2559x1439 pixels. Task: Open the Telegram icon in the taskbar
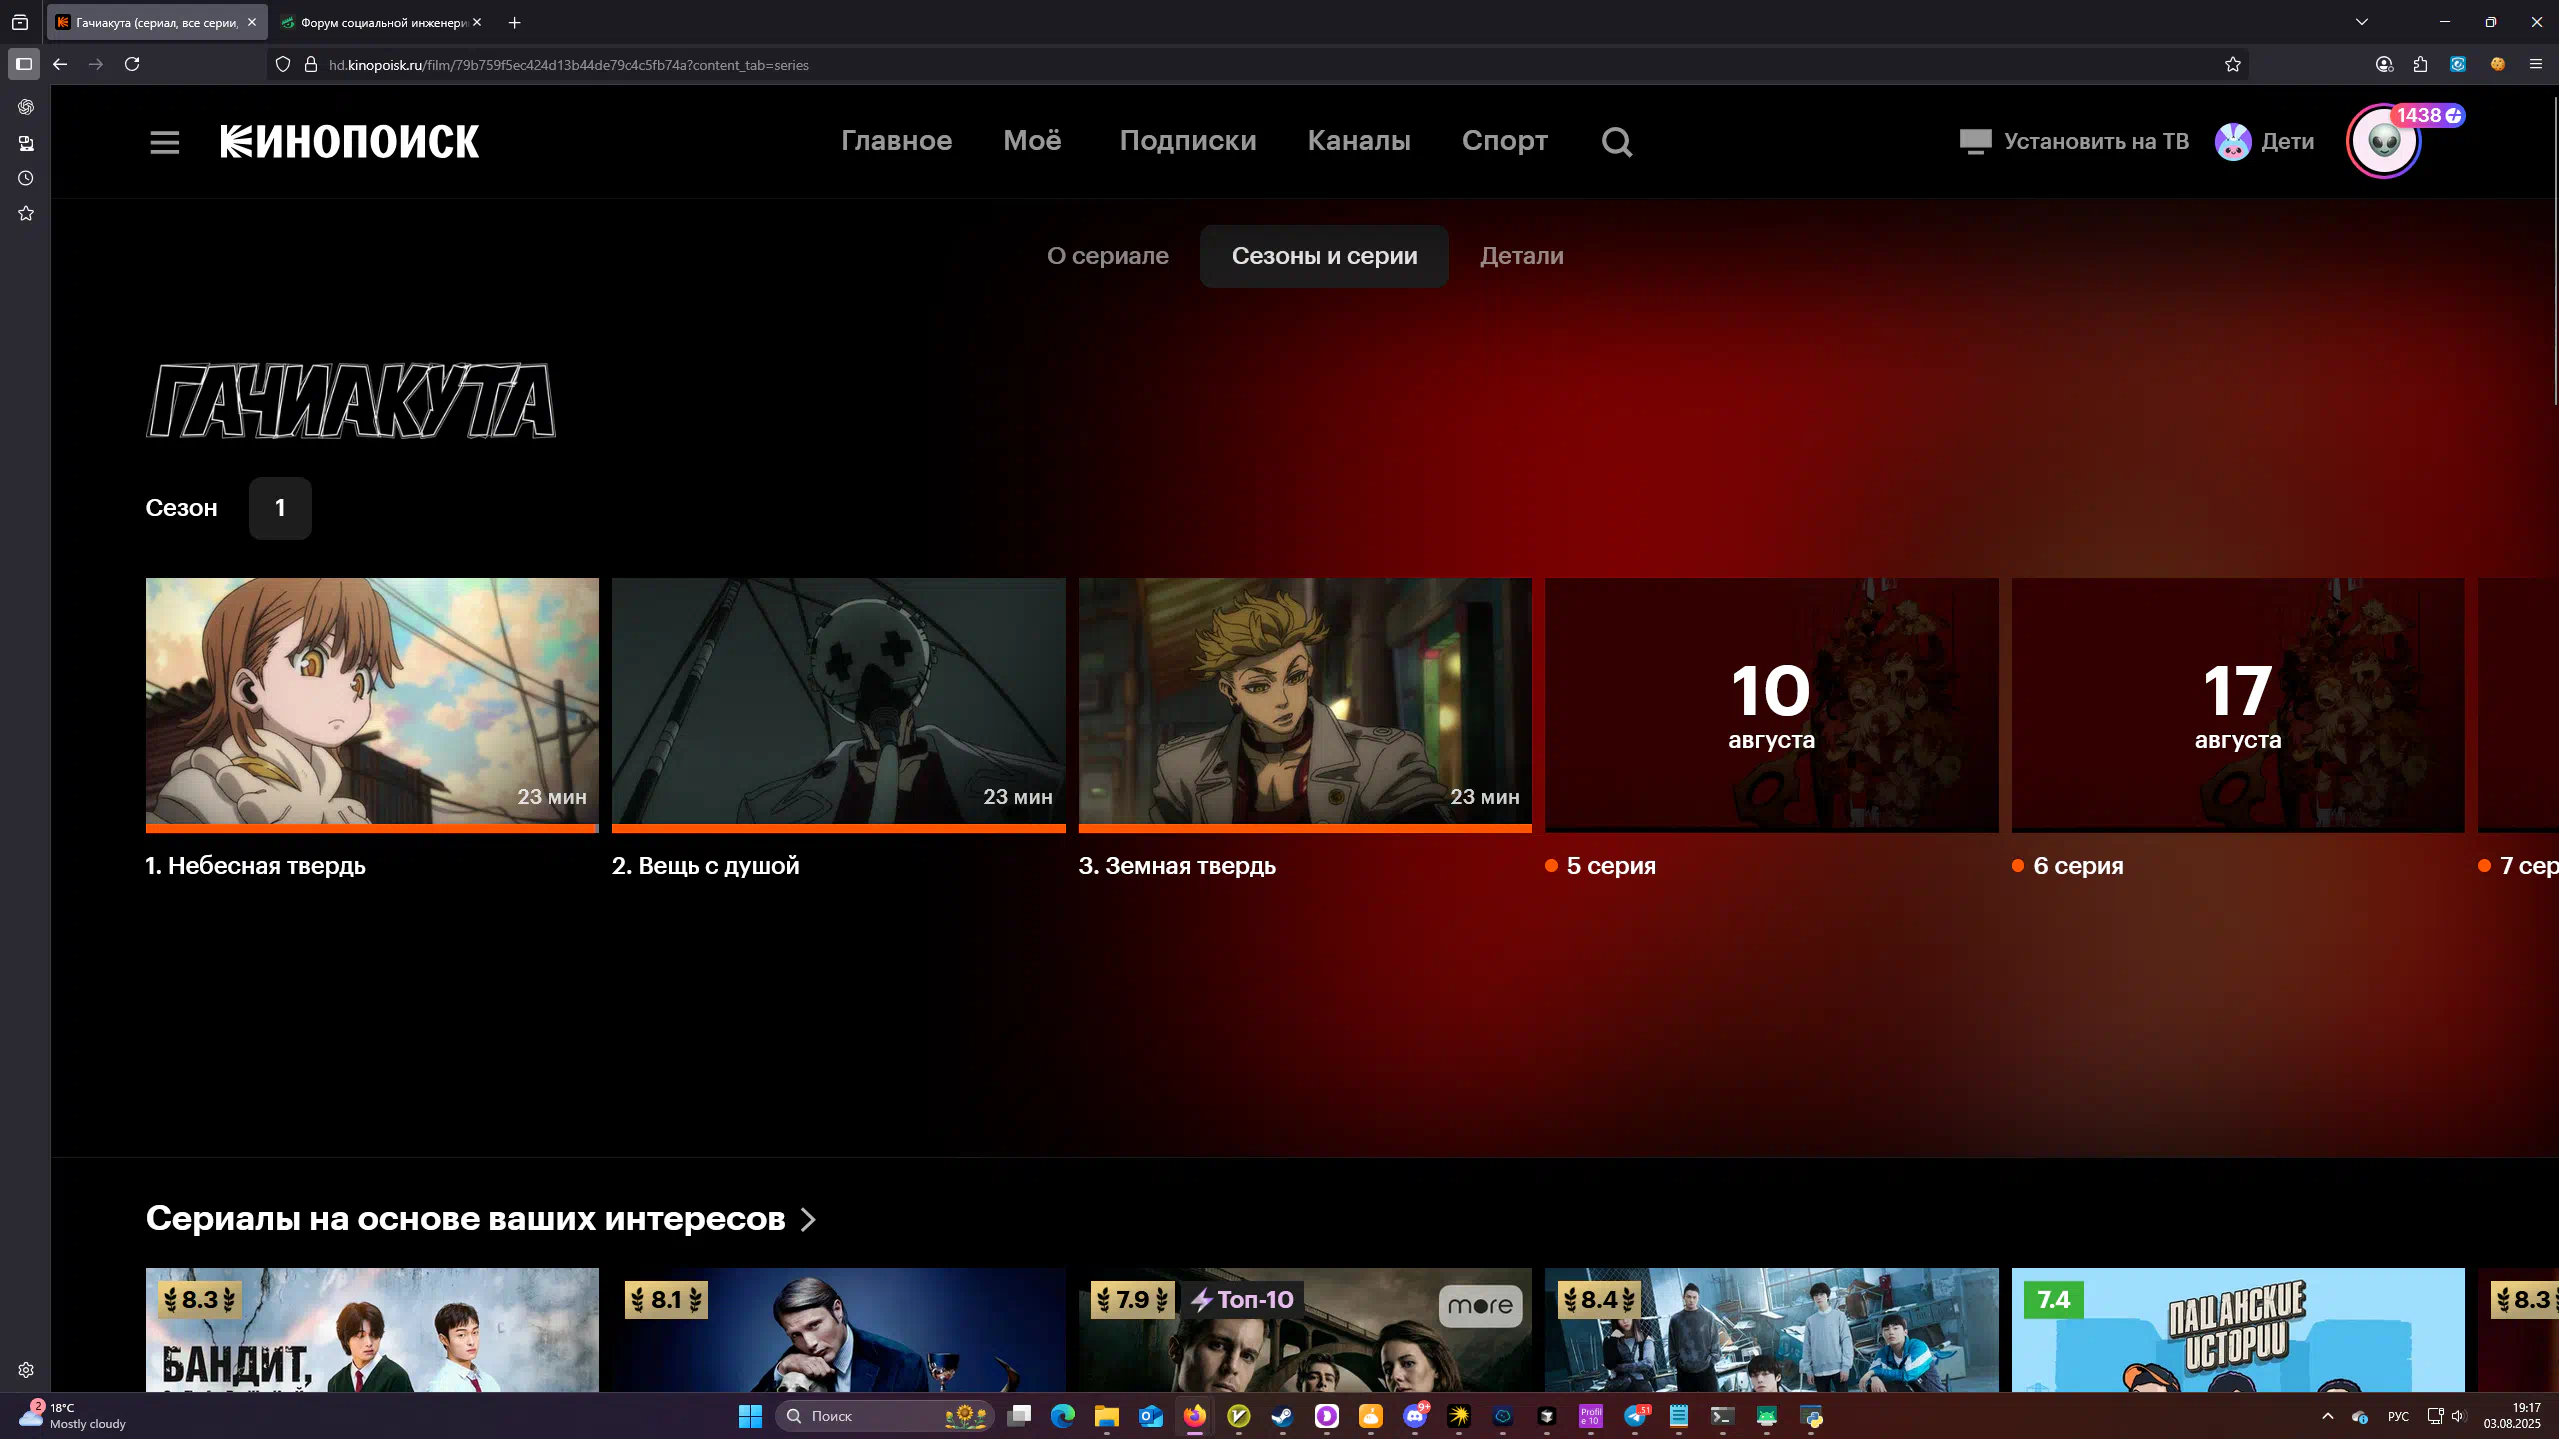coord(1635,1416)
